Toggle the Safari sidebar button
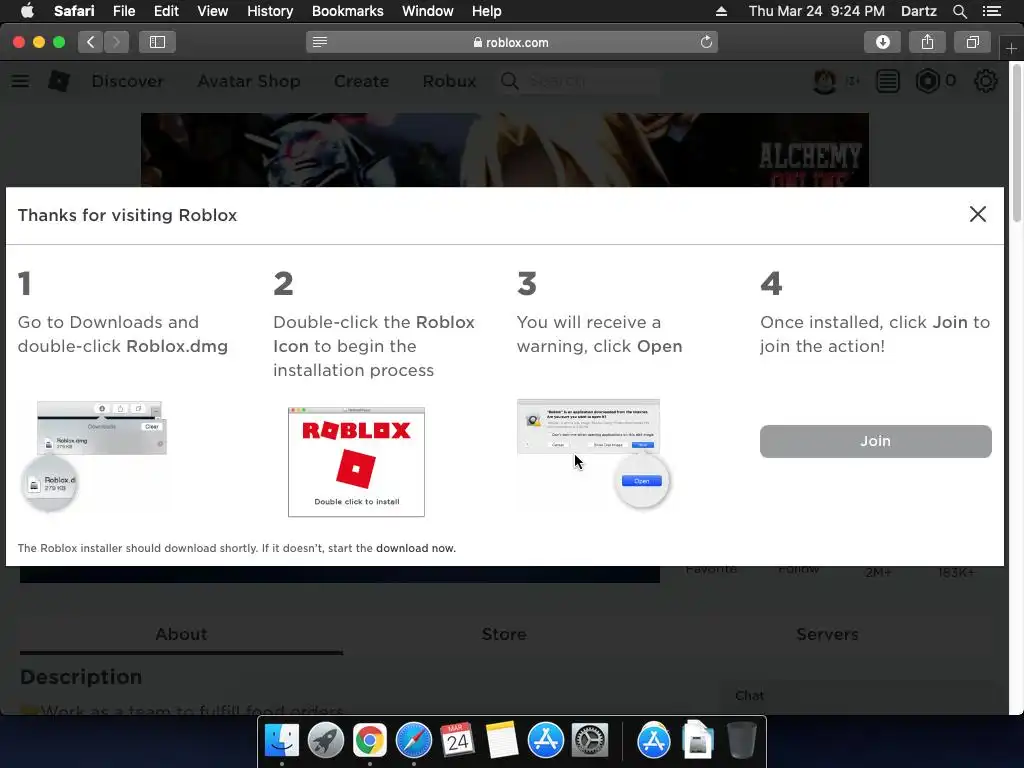Viewport: 1024px width, 768px height. coord(157,42)
